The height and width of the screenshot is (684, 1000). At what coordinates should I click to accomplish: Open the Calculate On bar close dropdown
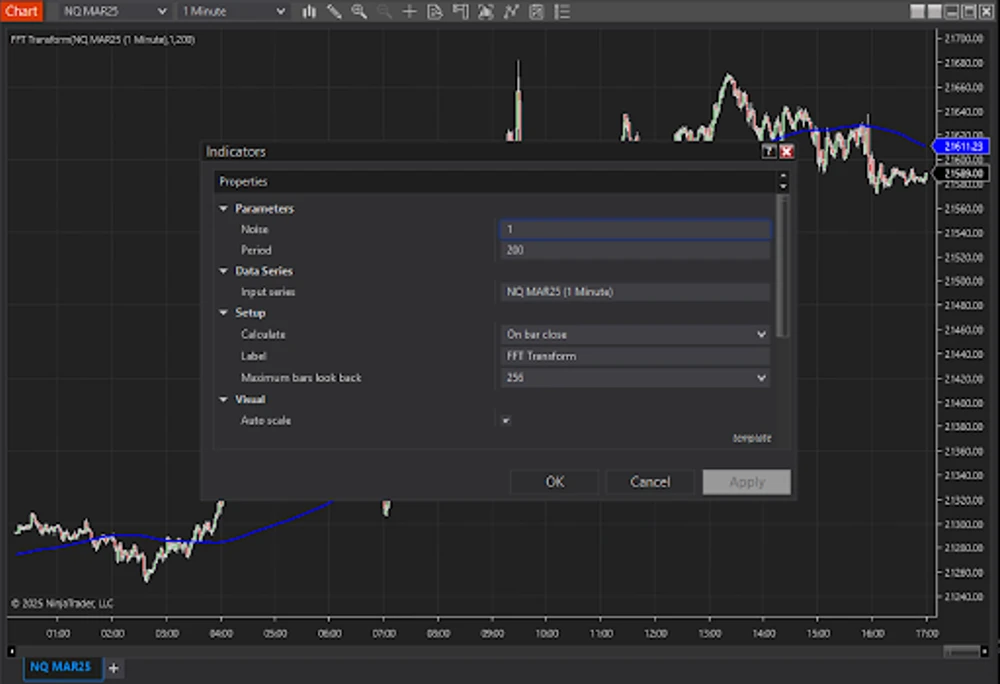(x=635, y=335)
